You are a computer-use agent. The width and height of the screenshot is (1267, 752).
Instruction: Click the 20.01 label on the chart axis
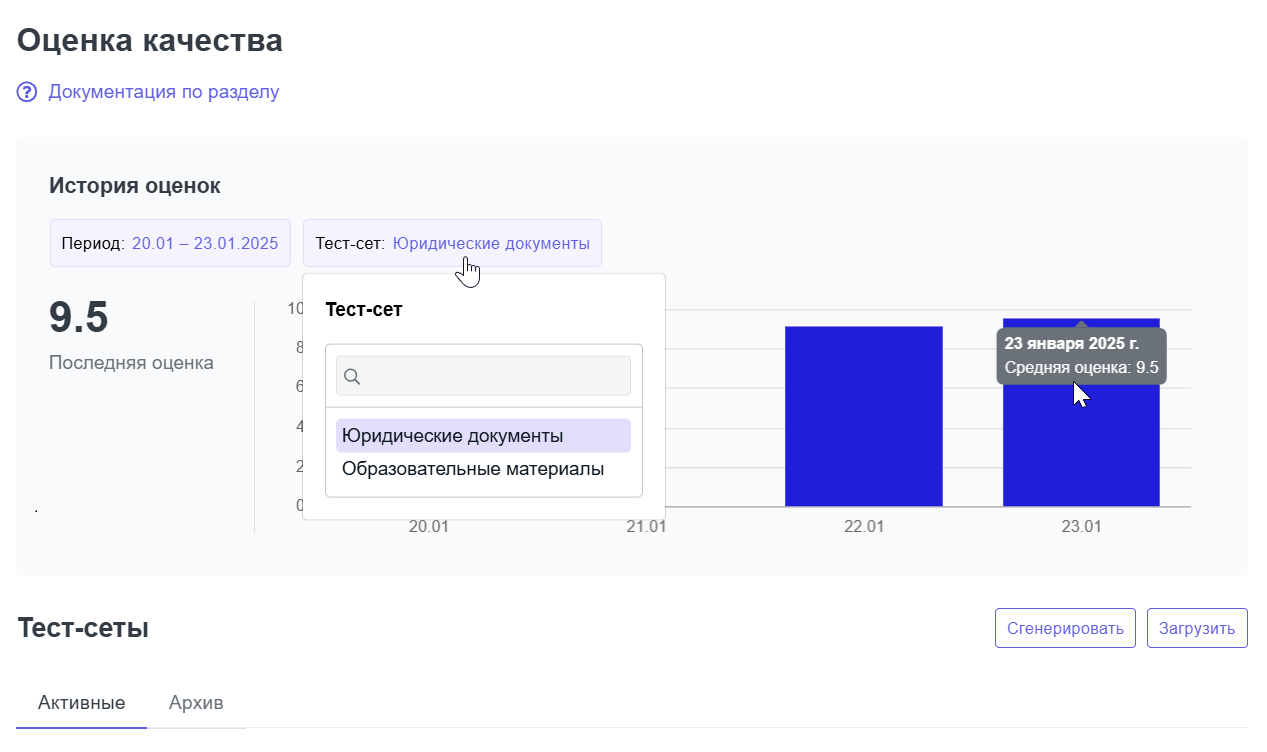tap(428, 526)
